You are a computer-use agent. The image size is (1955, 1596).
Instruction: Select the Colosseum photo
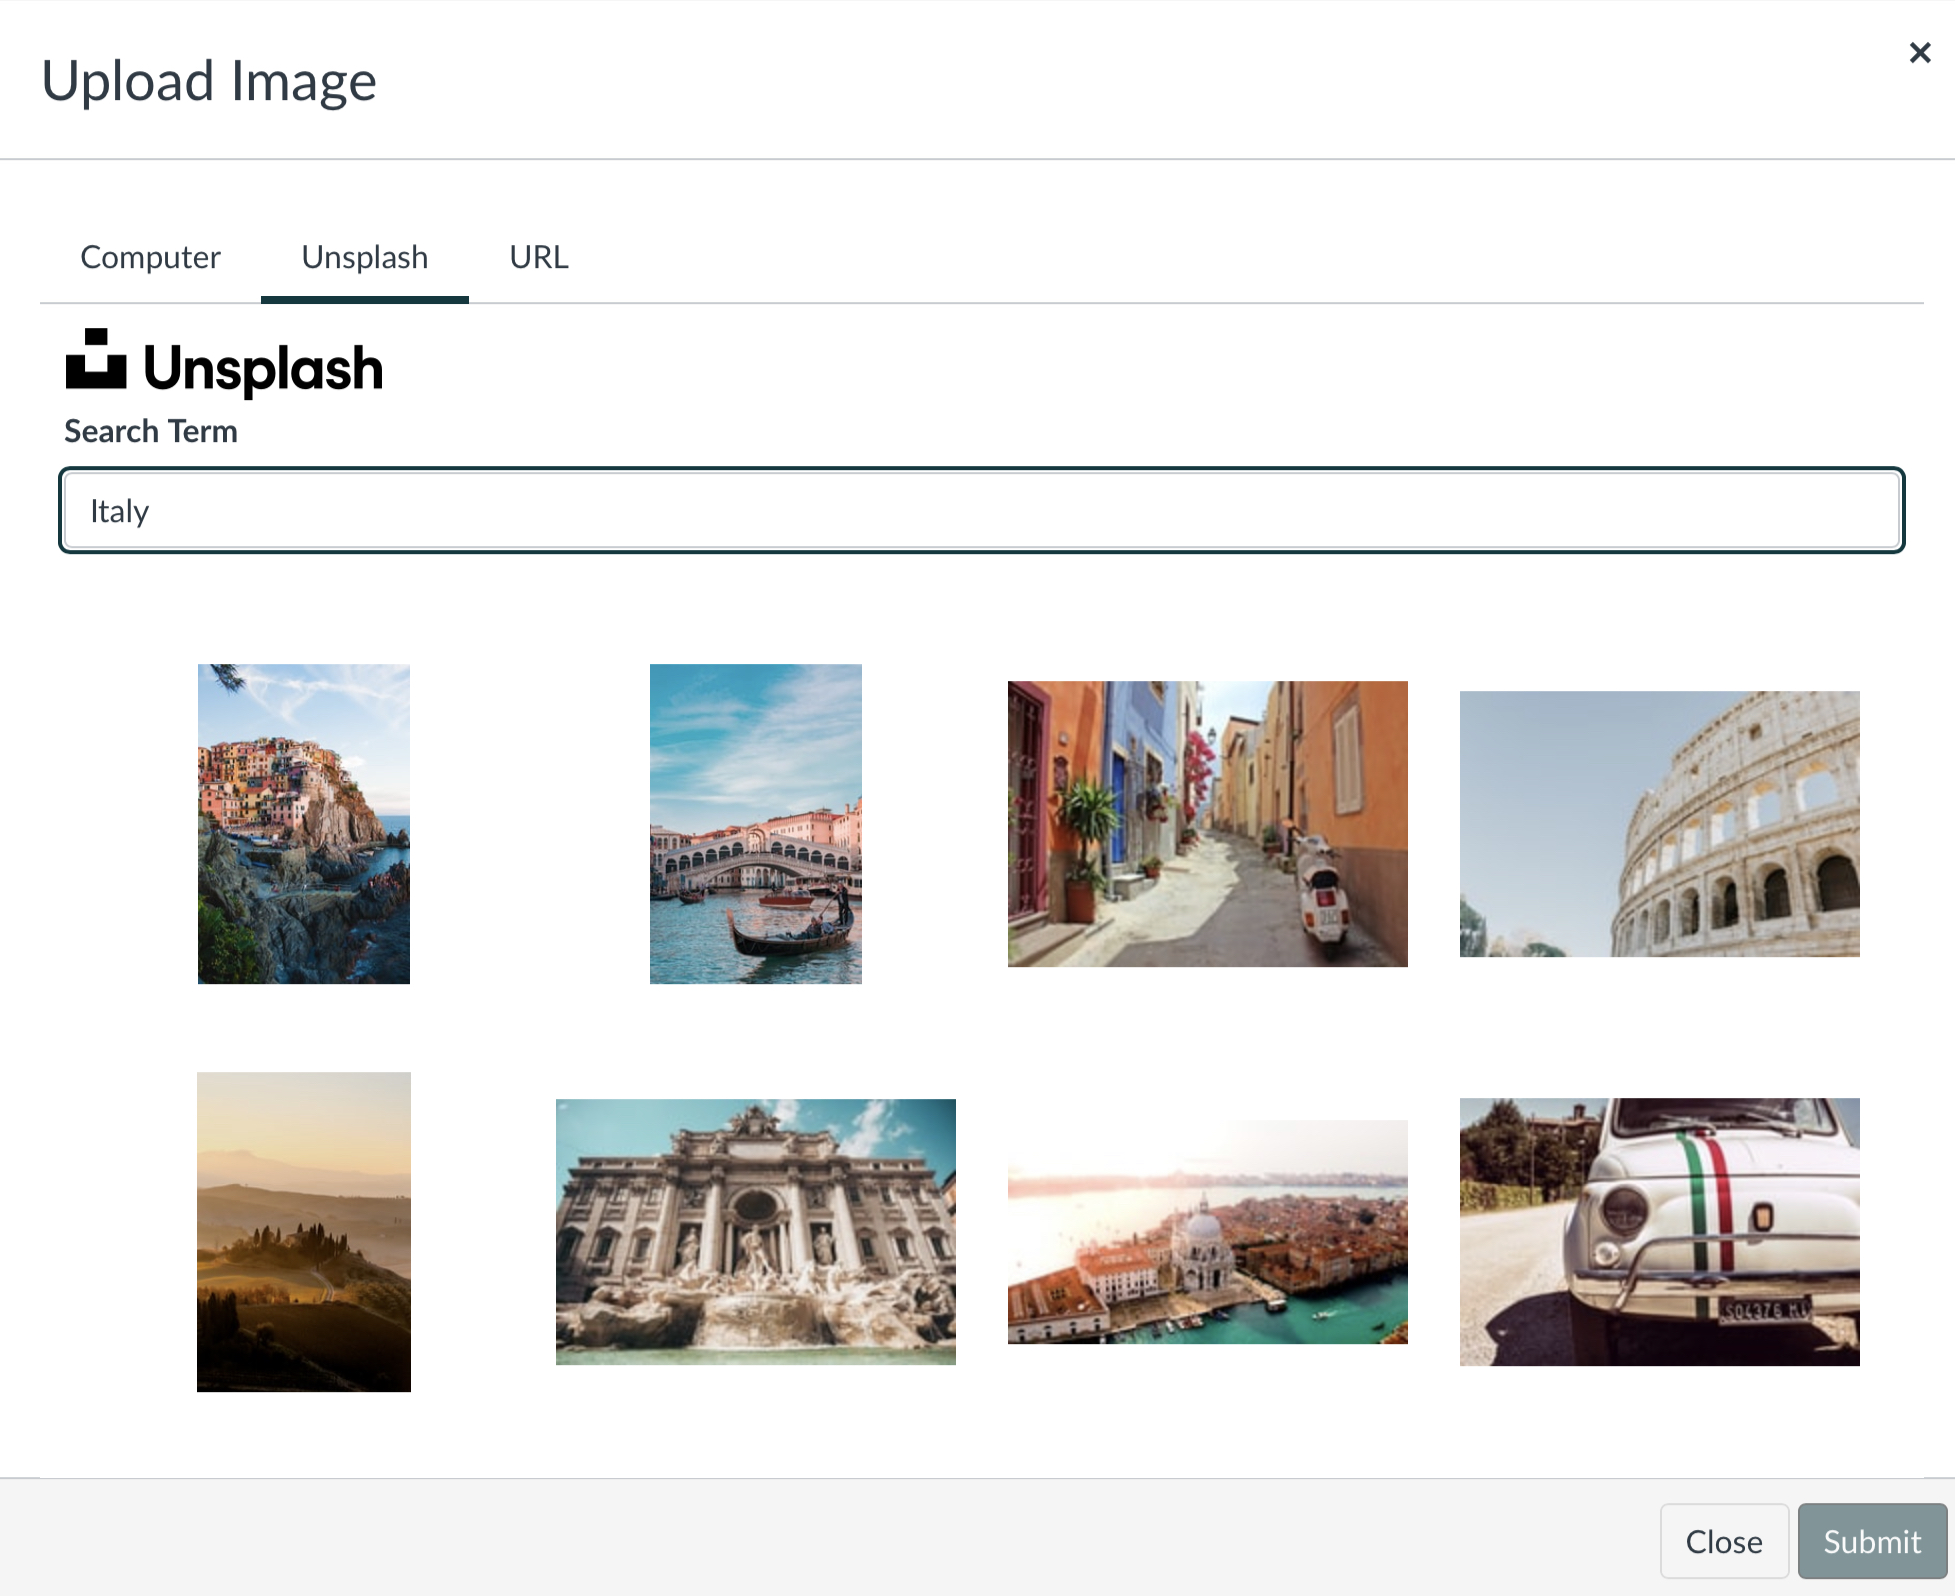tap(1659, 823)
